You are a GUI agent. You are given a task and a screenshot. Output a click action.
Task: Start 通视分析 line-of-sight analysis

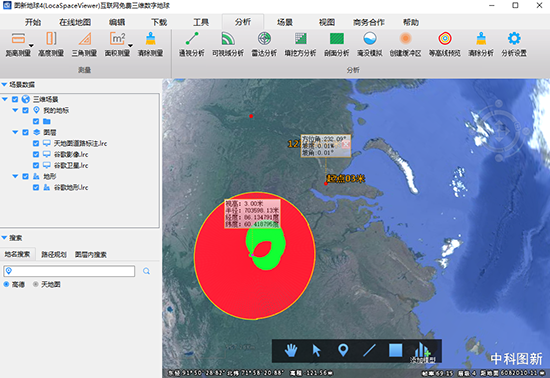[x=192, y=45]
